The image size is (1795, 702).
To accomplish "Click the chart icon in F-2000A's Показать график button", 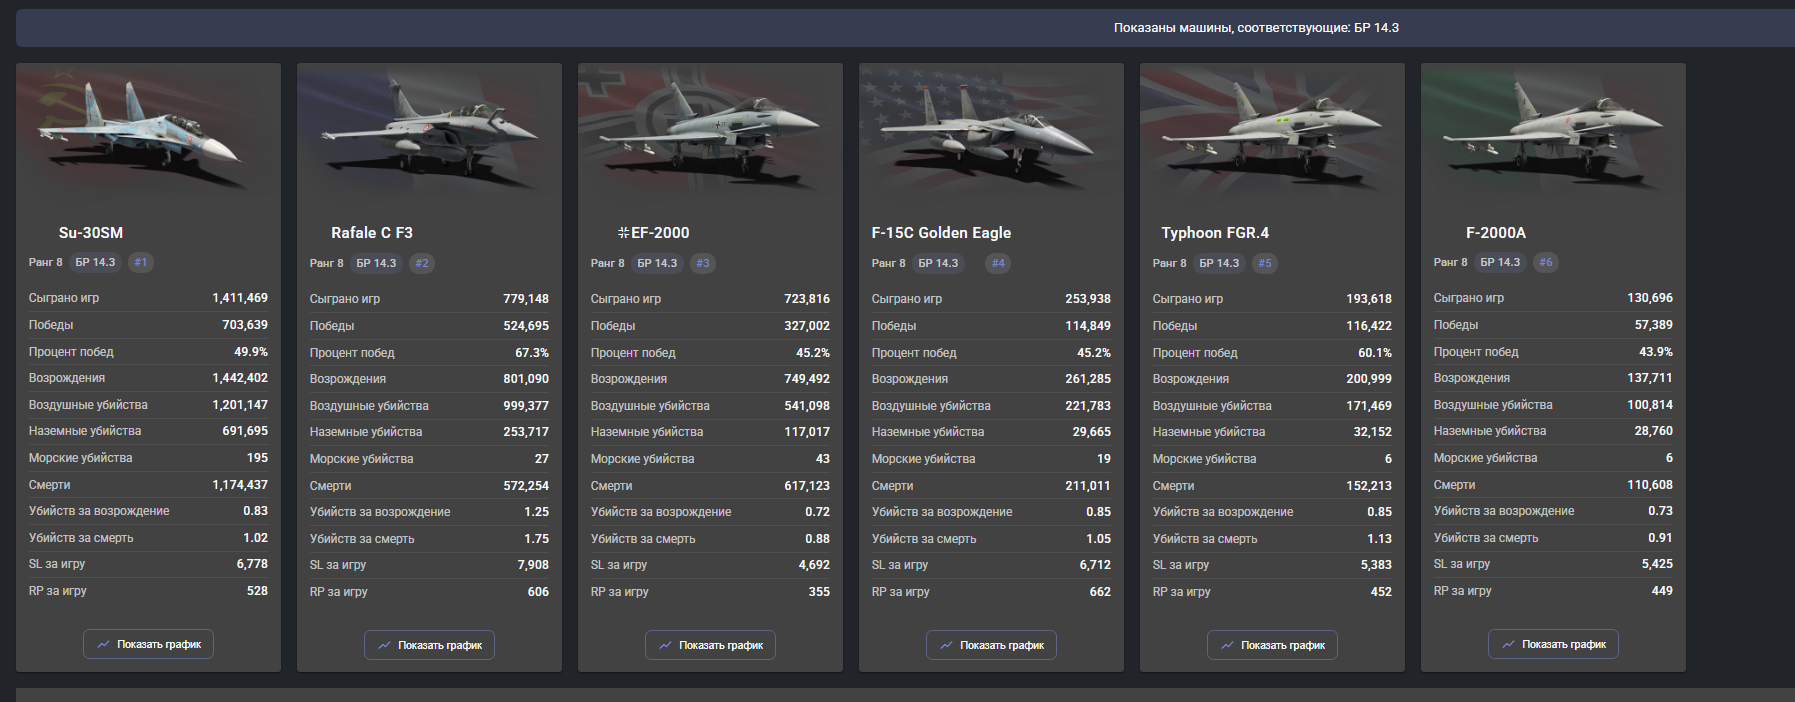I will (1508, 645).
